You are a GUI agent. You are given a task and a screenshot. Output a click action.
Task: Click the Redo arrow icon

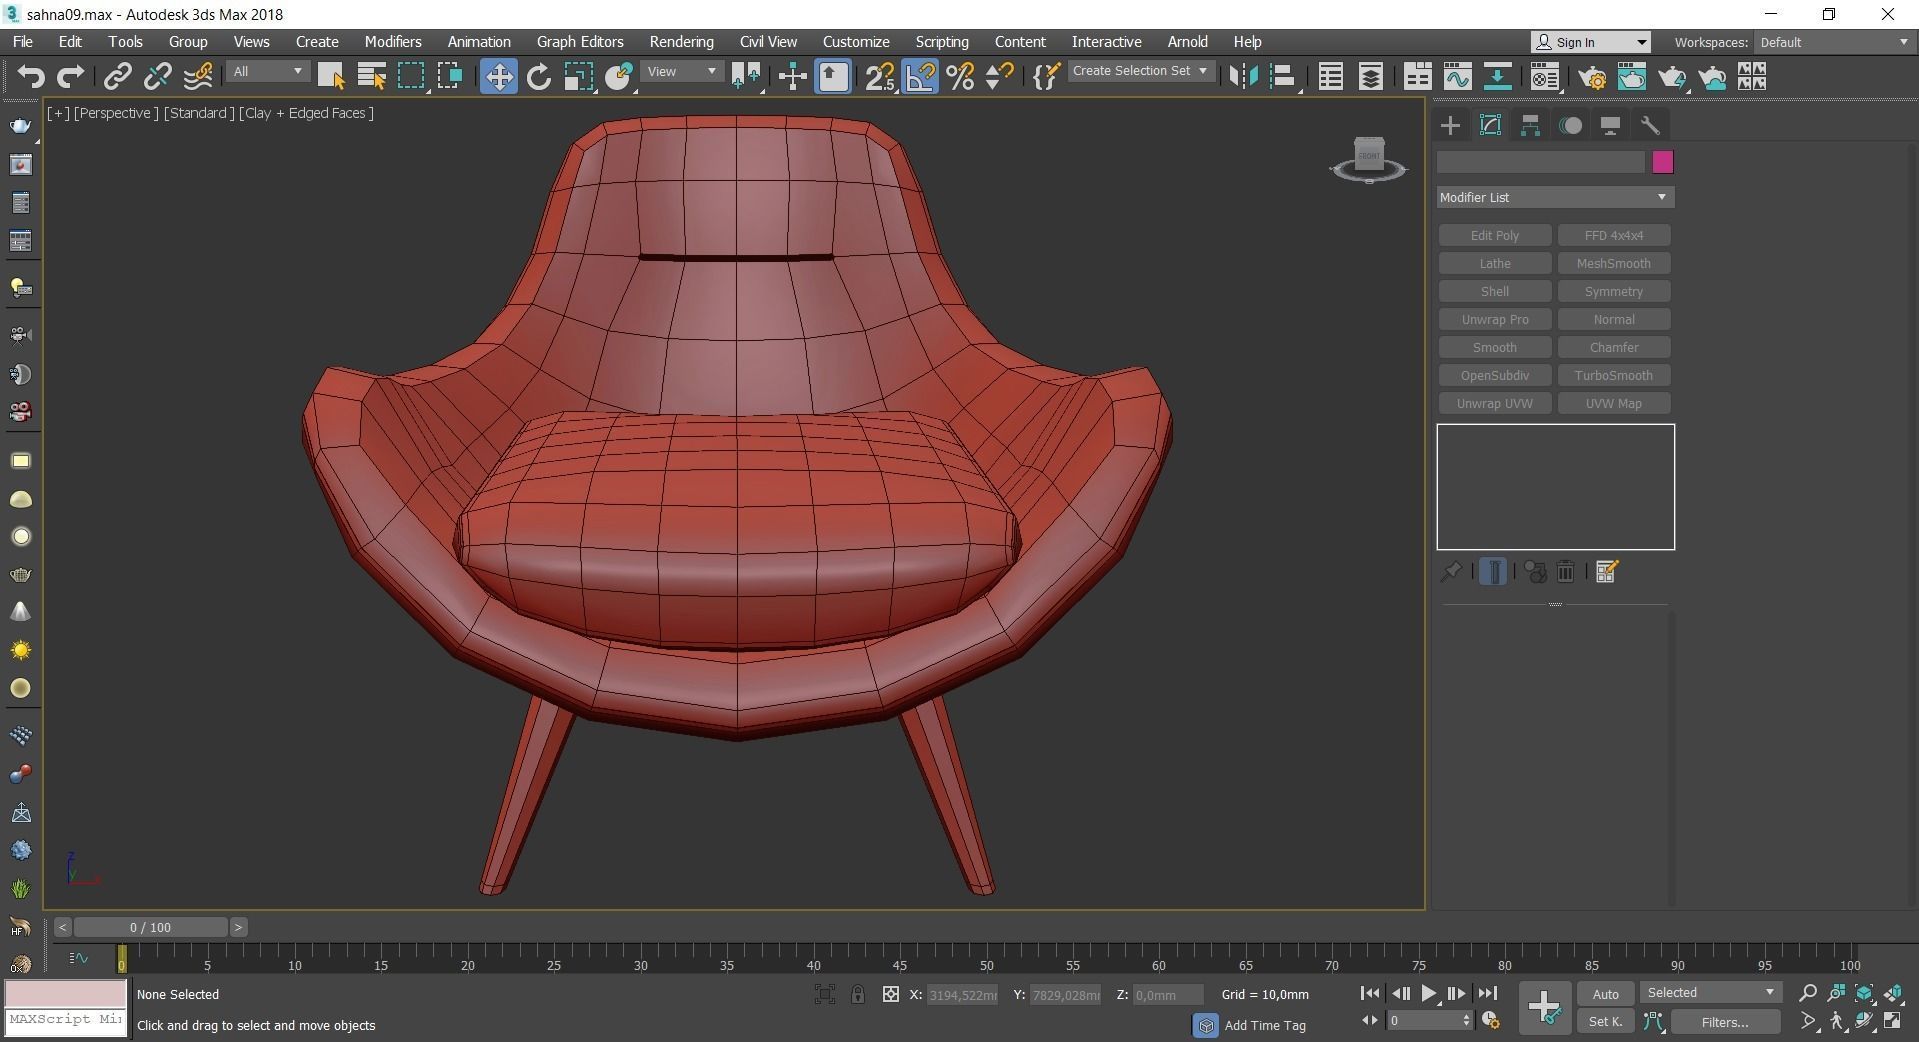click(70, 76)
